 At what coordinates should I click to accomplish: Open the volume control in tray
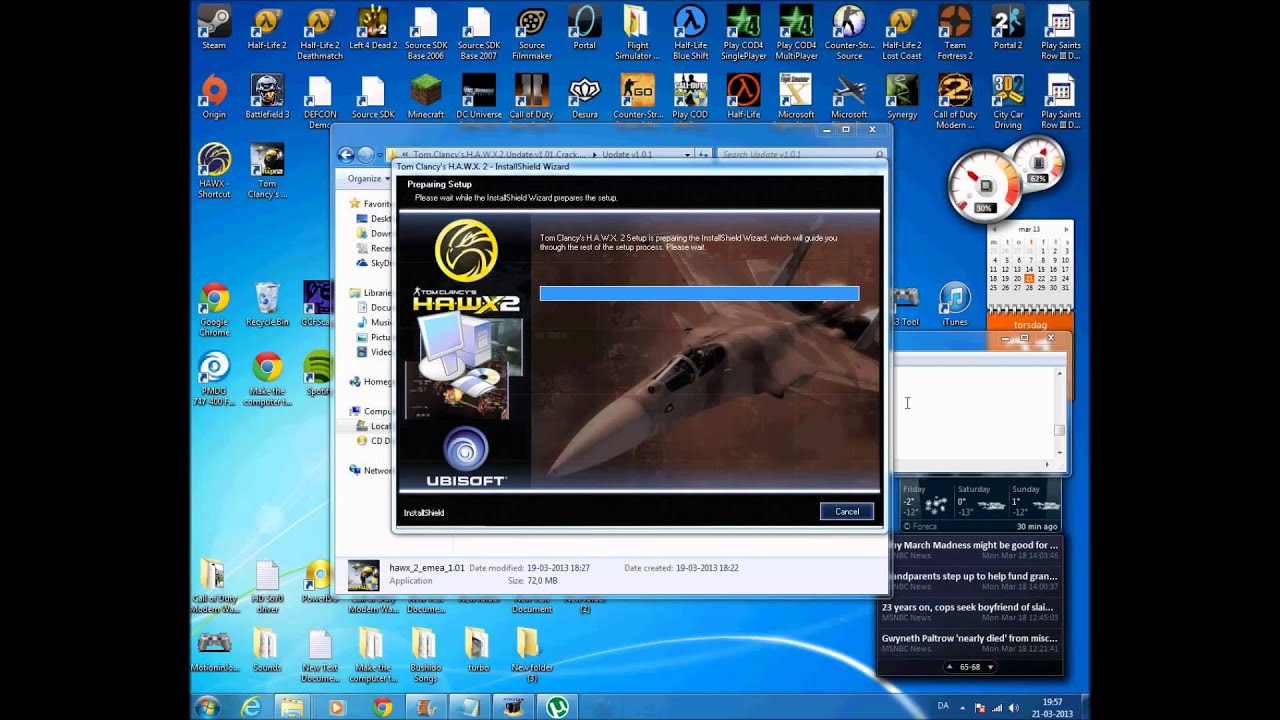click(x=1014, y=706)
